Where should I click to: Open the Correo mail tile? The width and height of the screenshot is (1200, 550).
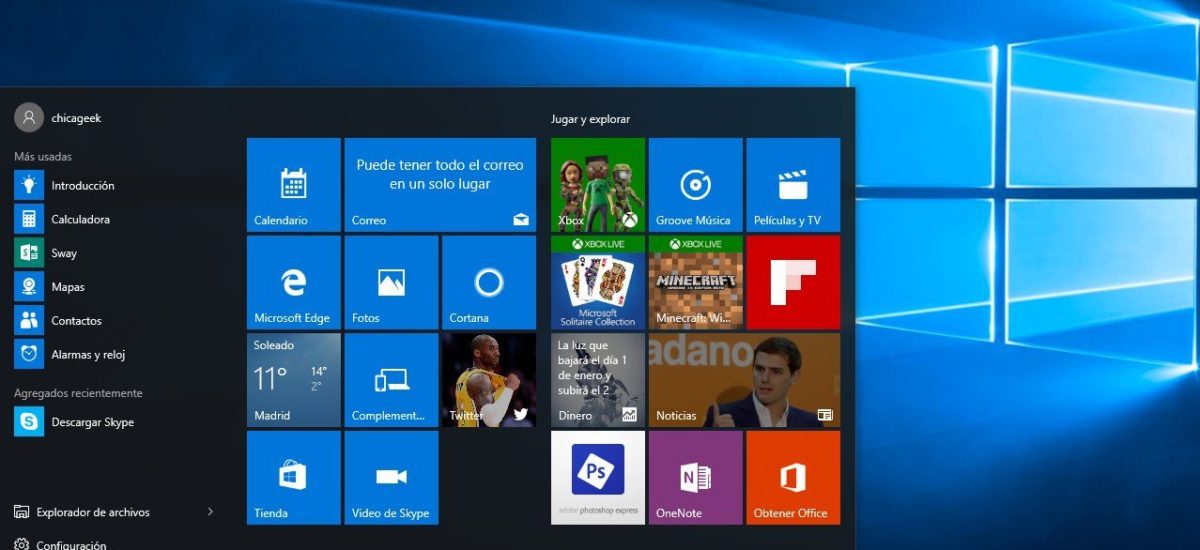coord(440,185)
